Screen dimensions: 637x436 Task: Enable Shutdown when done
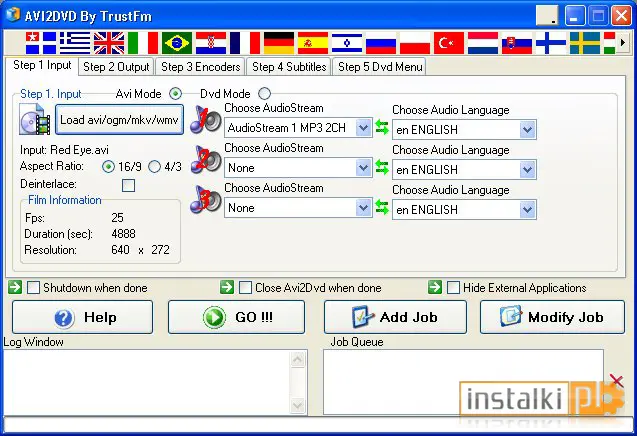point(33,288)
